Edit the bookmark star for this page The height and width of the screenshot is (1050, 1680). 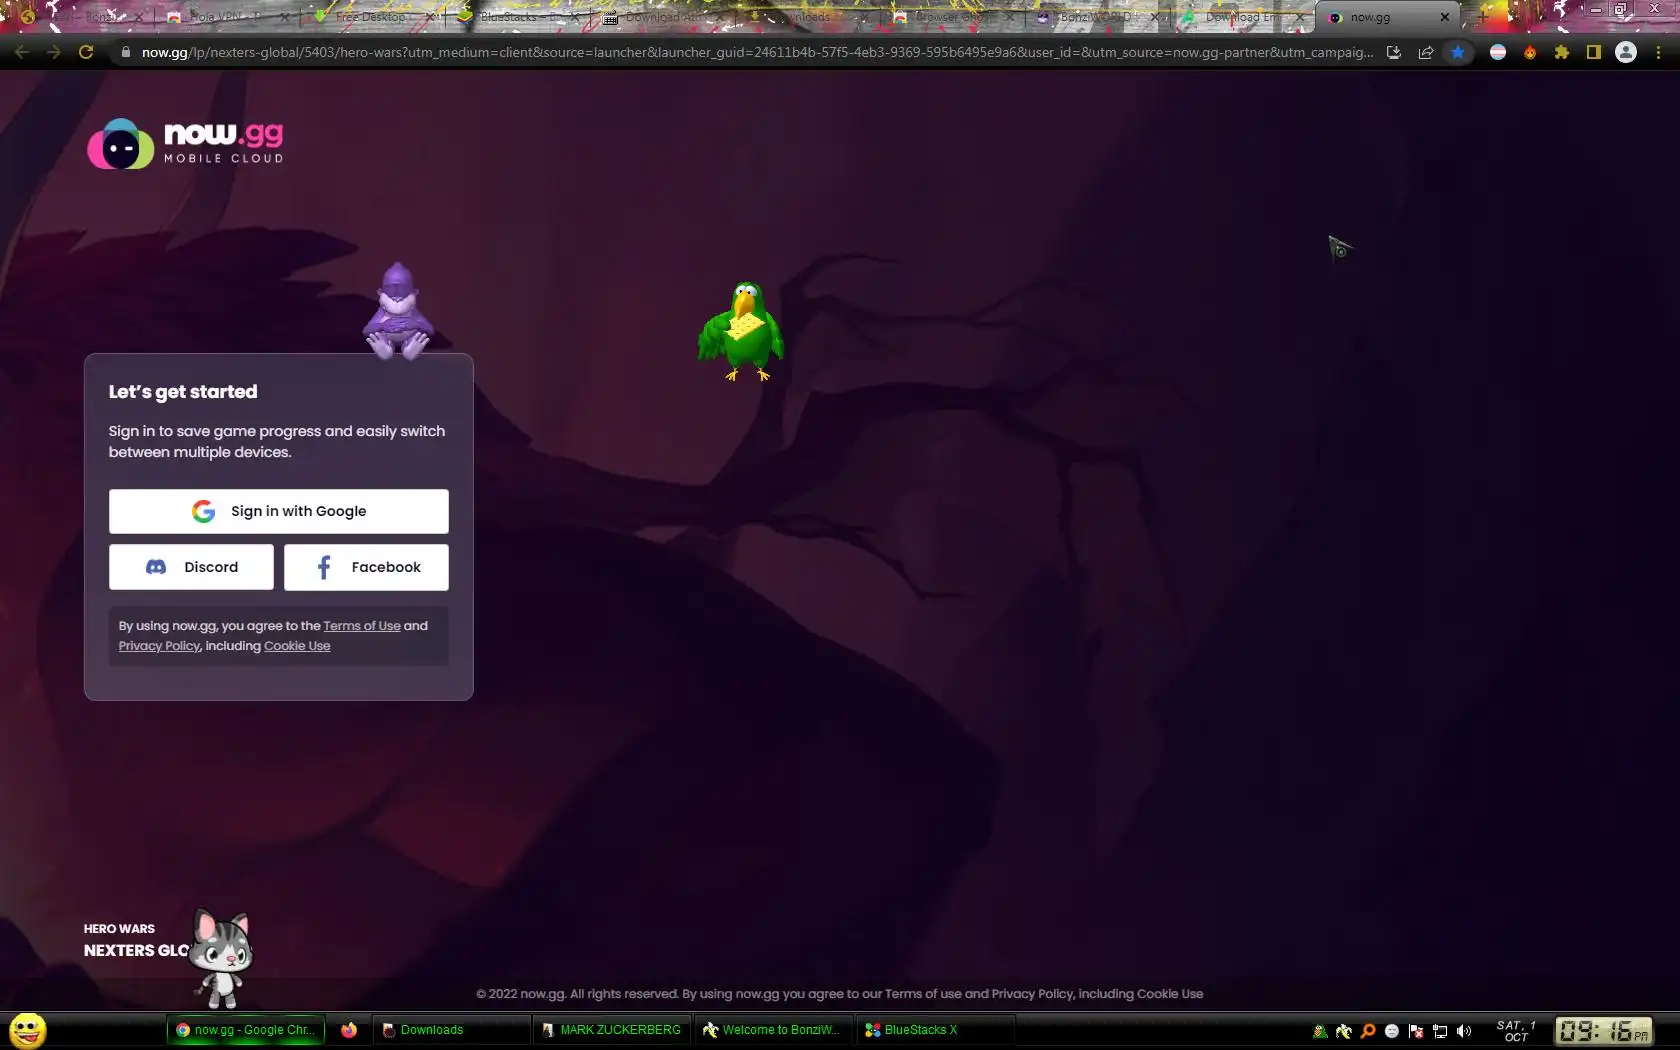click(x=1458, y=52)
